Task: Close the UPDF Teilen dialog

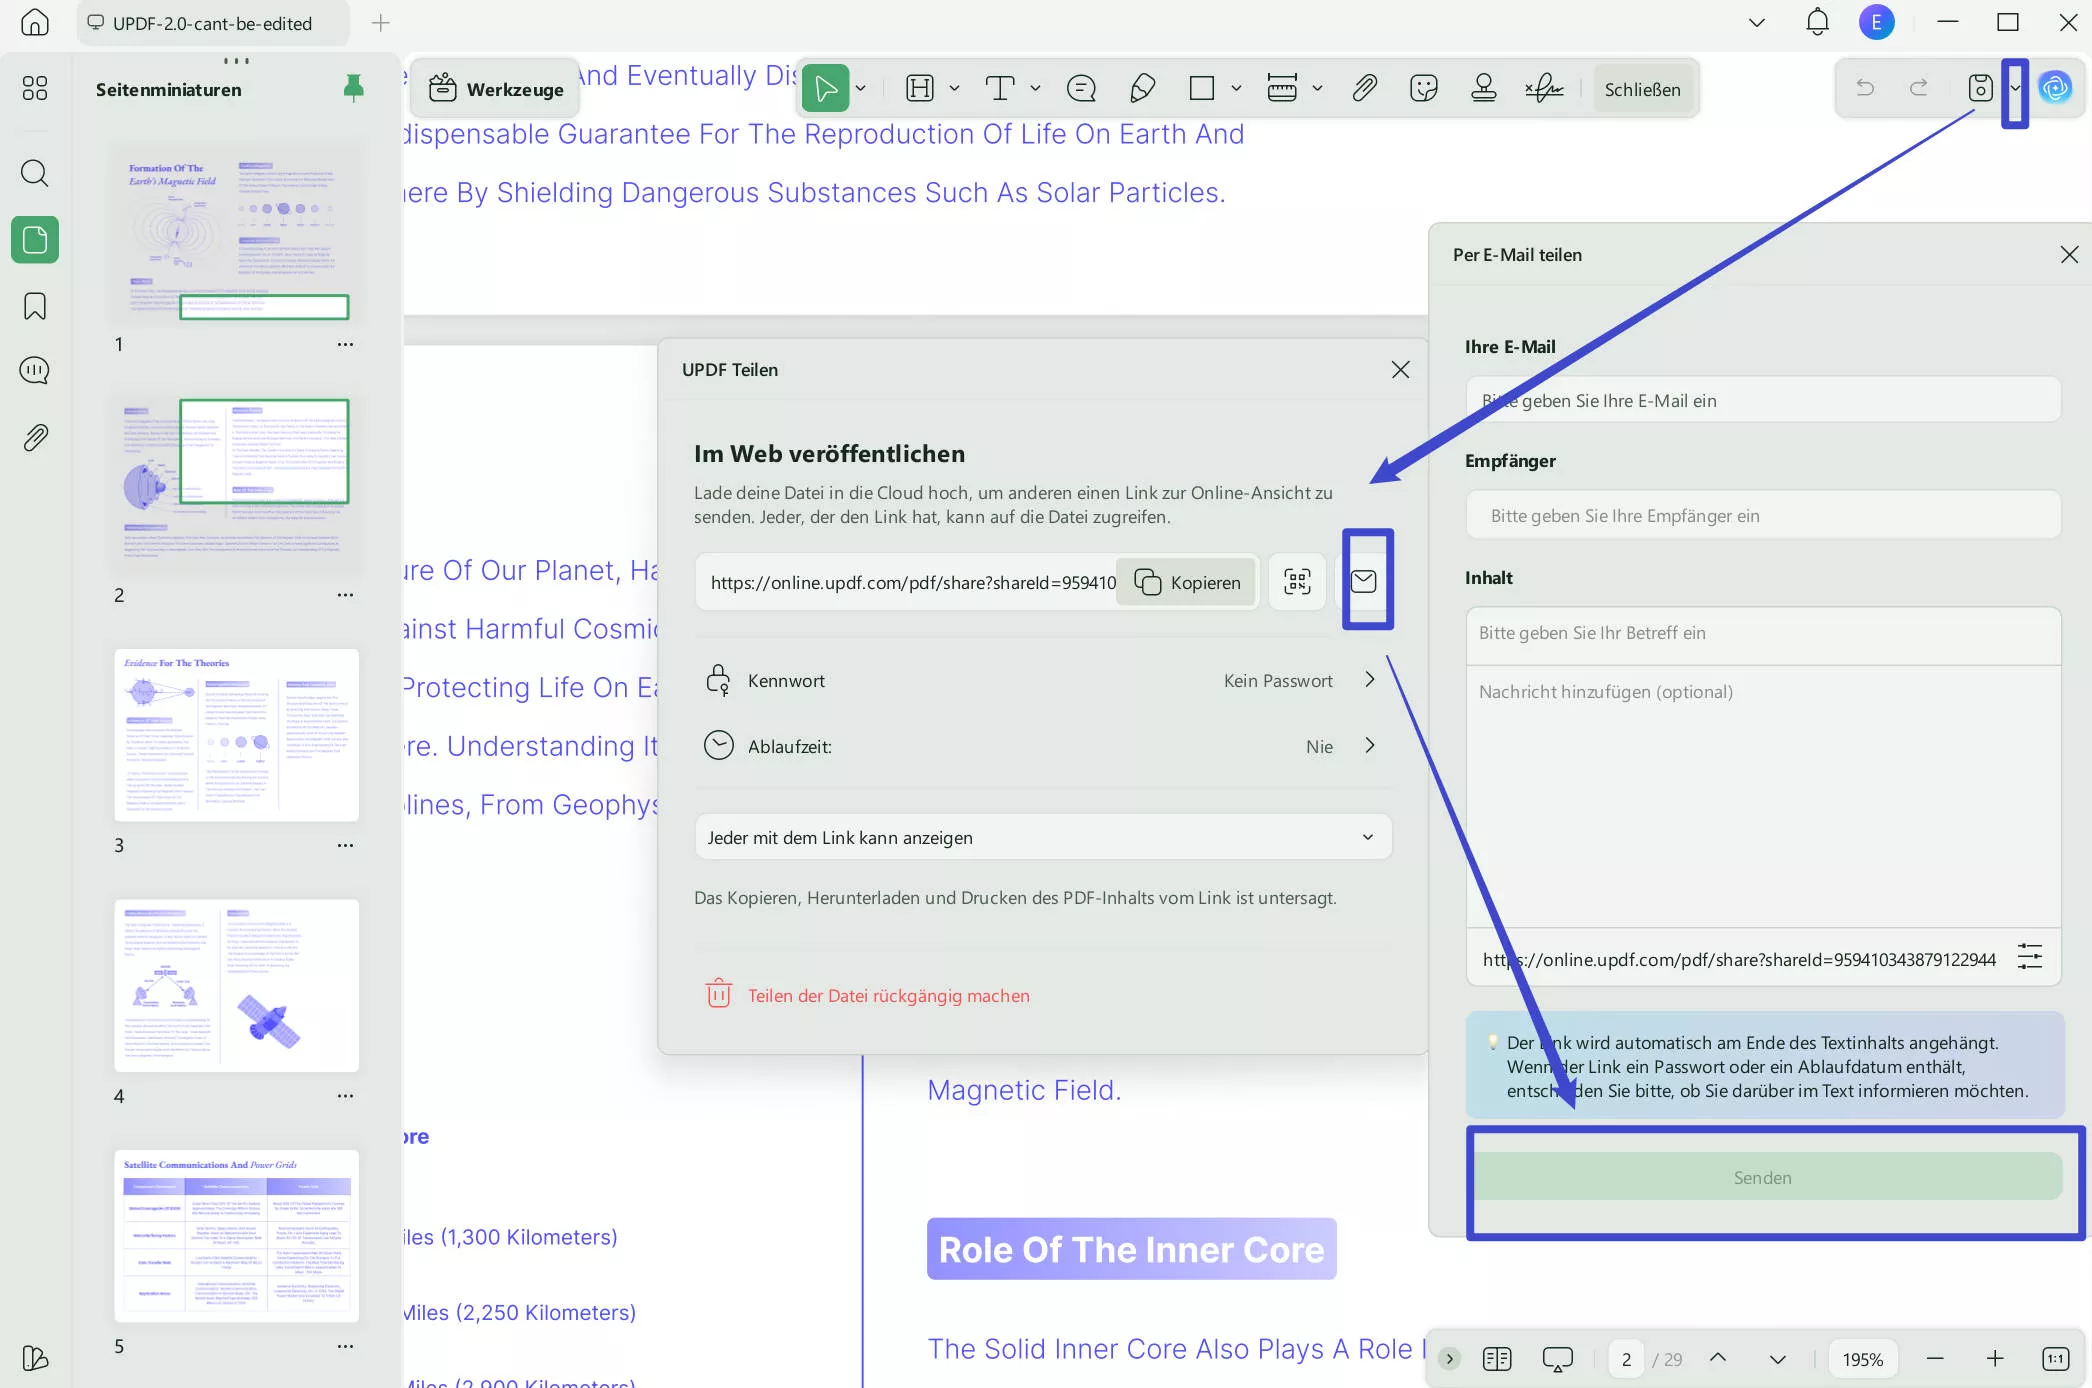Action: coord(1400,370)
